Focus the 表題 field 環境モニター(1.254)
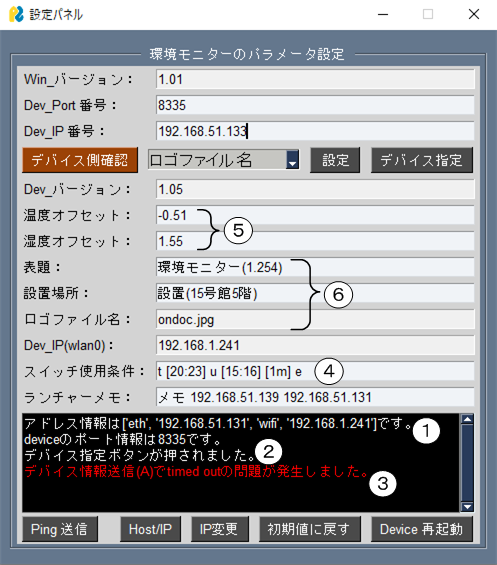 (315, 267)
